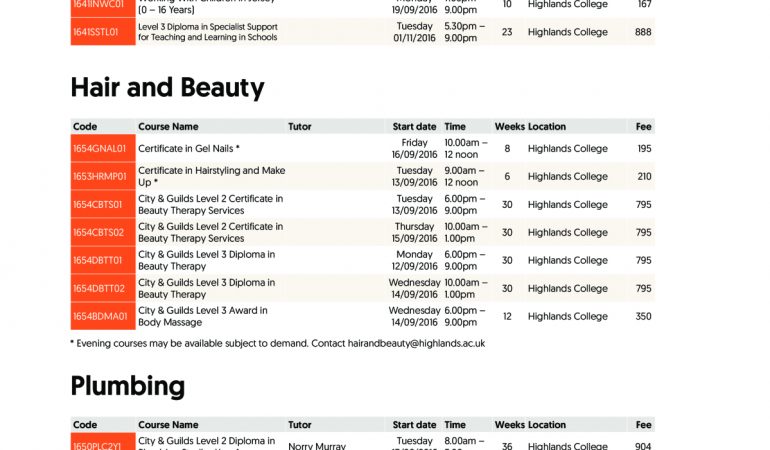Click fee value 888
770x450 pixels.
pyautogui.click(x=643, y=32)
